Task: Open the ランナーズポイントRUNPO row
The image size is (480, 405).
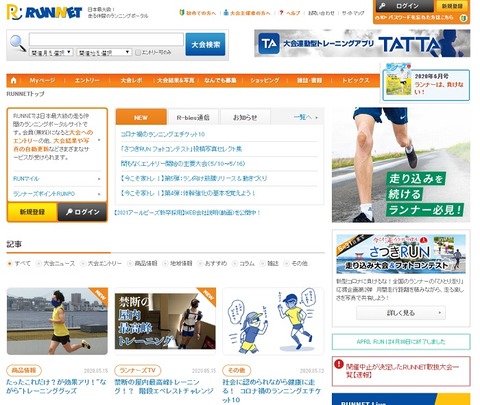Action: tap(57, 194)
